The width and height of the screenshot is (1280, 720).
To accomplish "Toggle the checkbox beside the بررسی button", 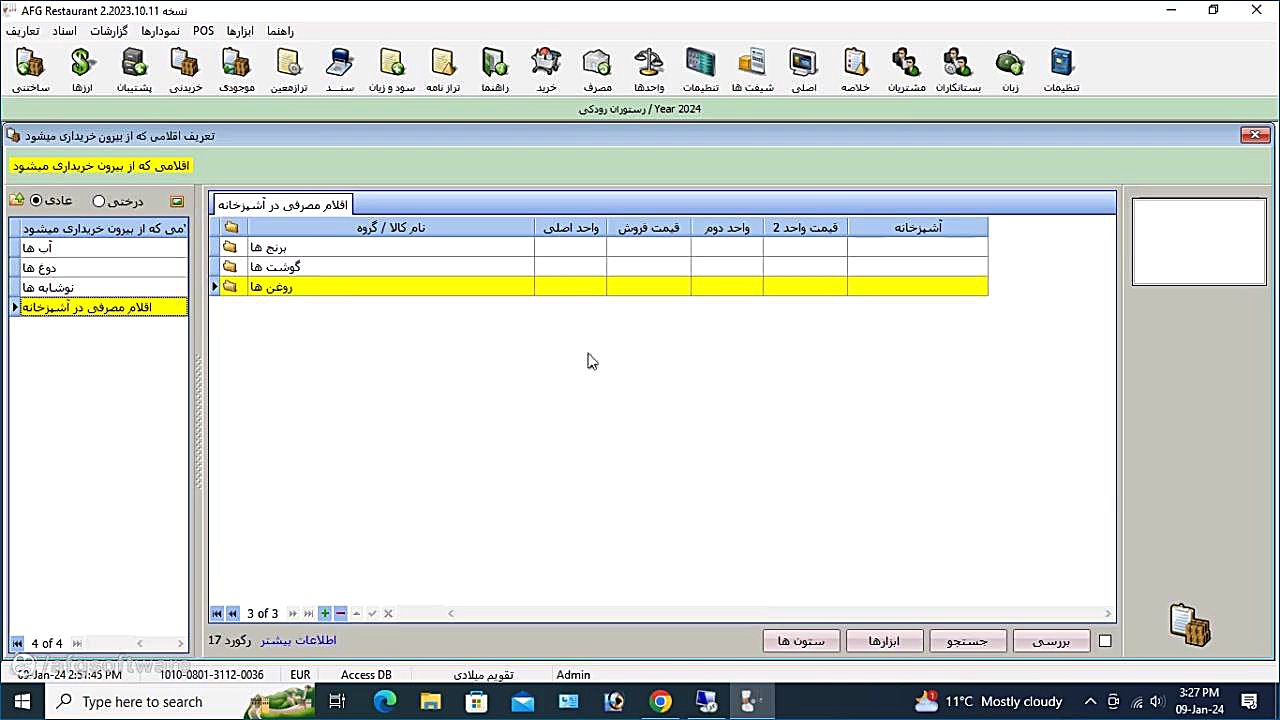I will [x=1105, y=641].
